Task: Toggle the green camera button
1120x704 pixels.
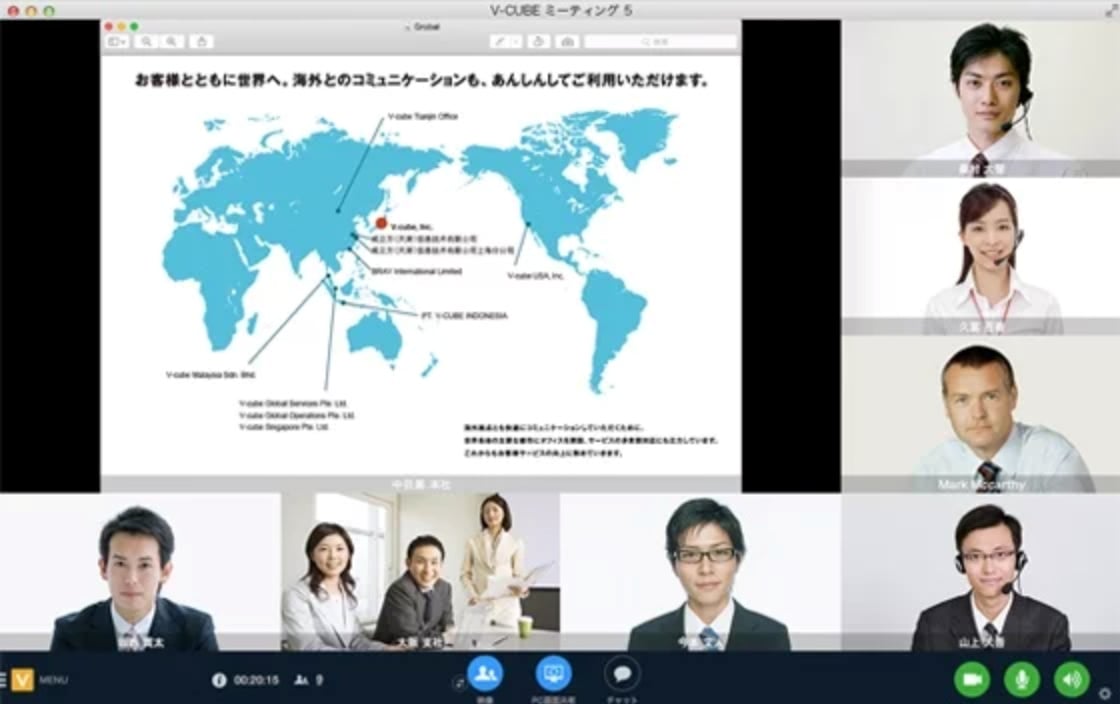Action: pos(972,679)
